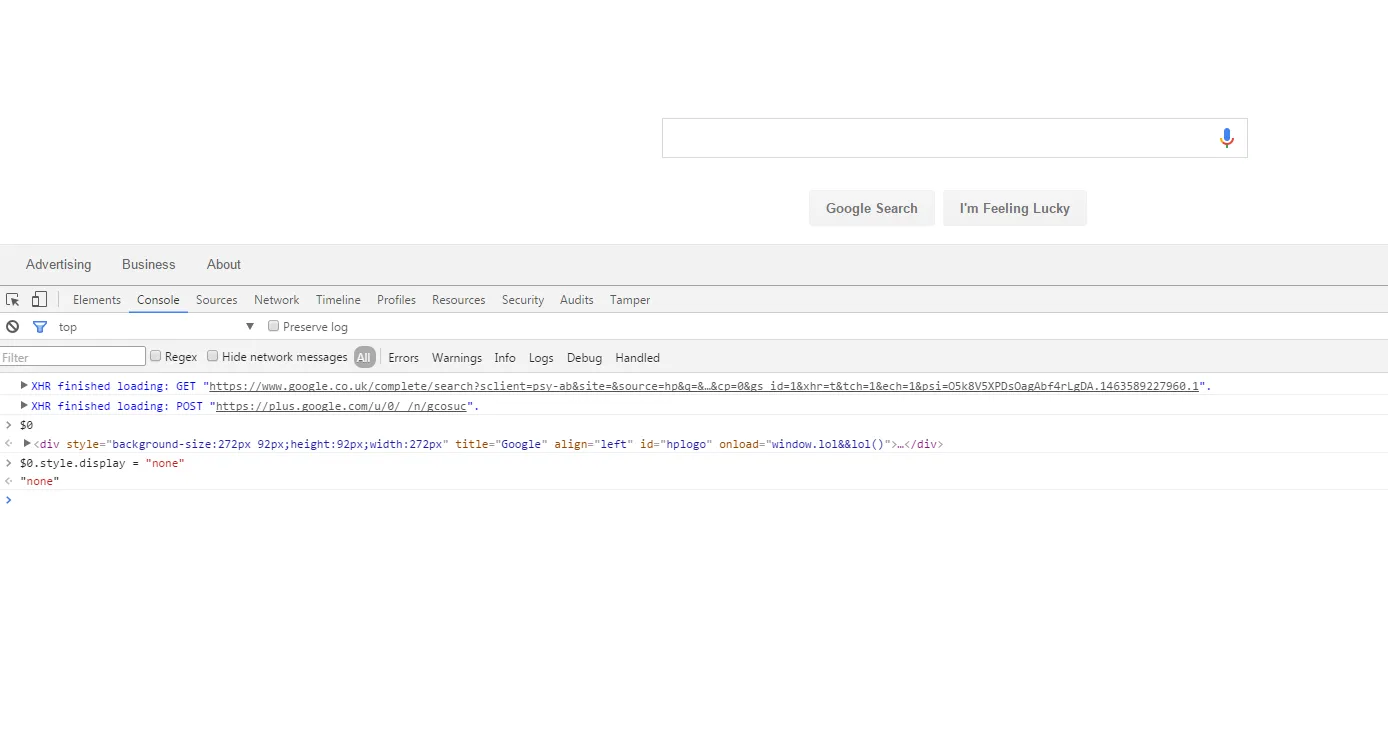Filter console by Info level
1388x738 pixels.
[x=505, y=357]
